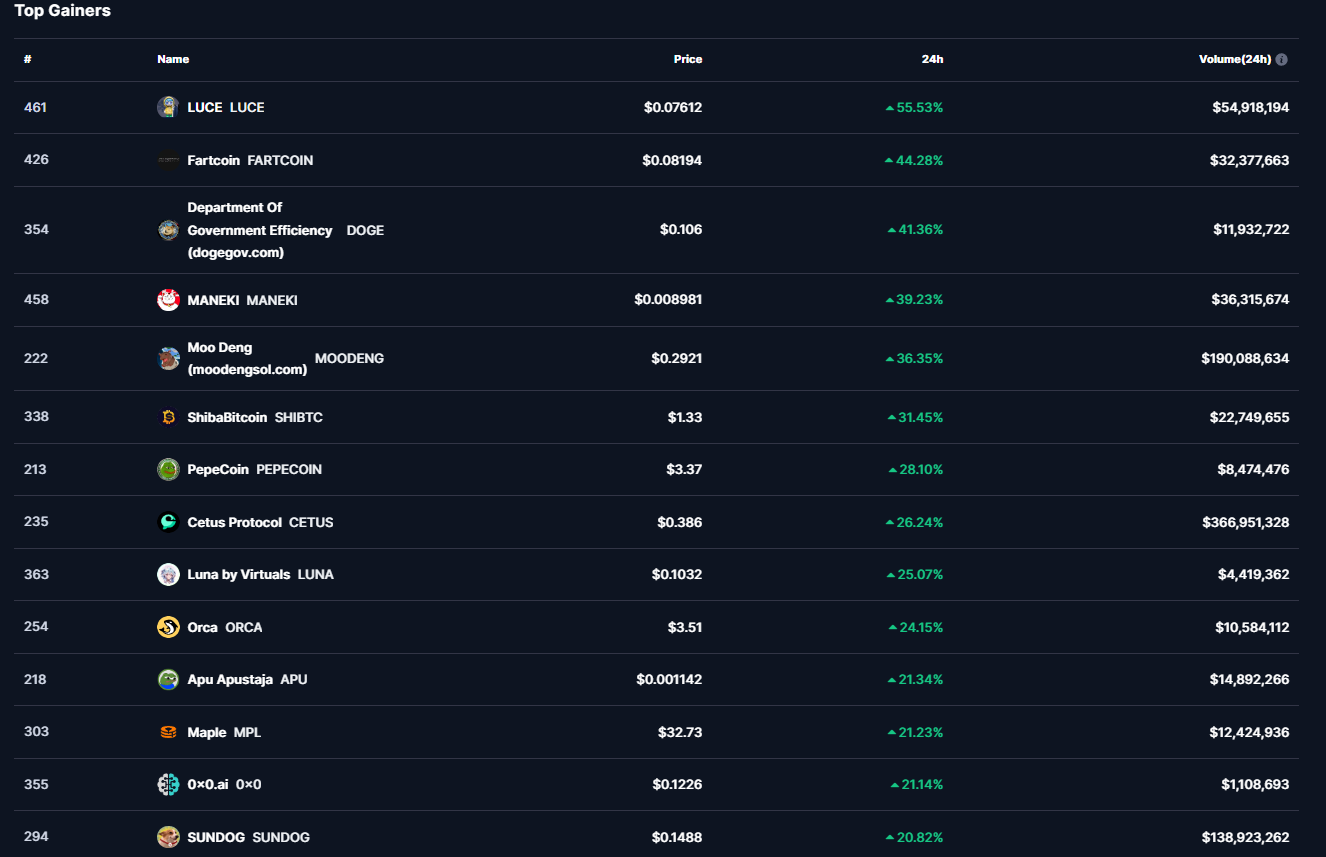
Task: Sort by Name column header
Action: tap(173, 59)
